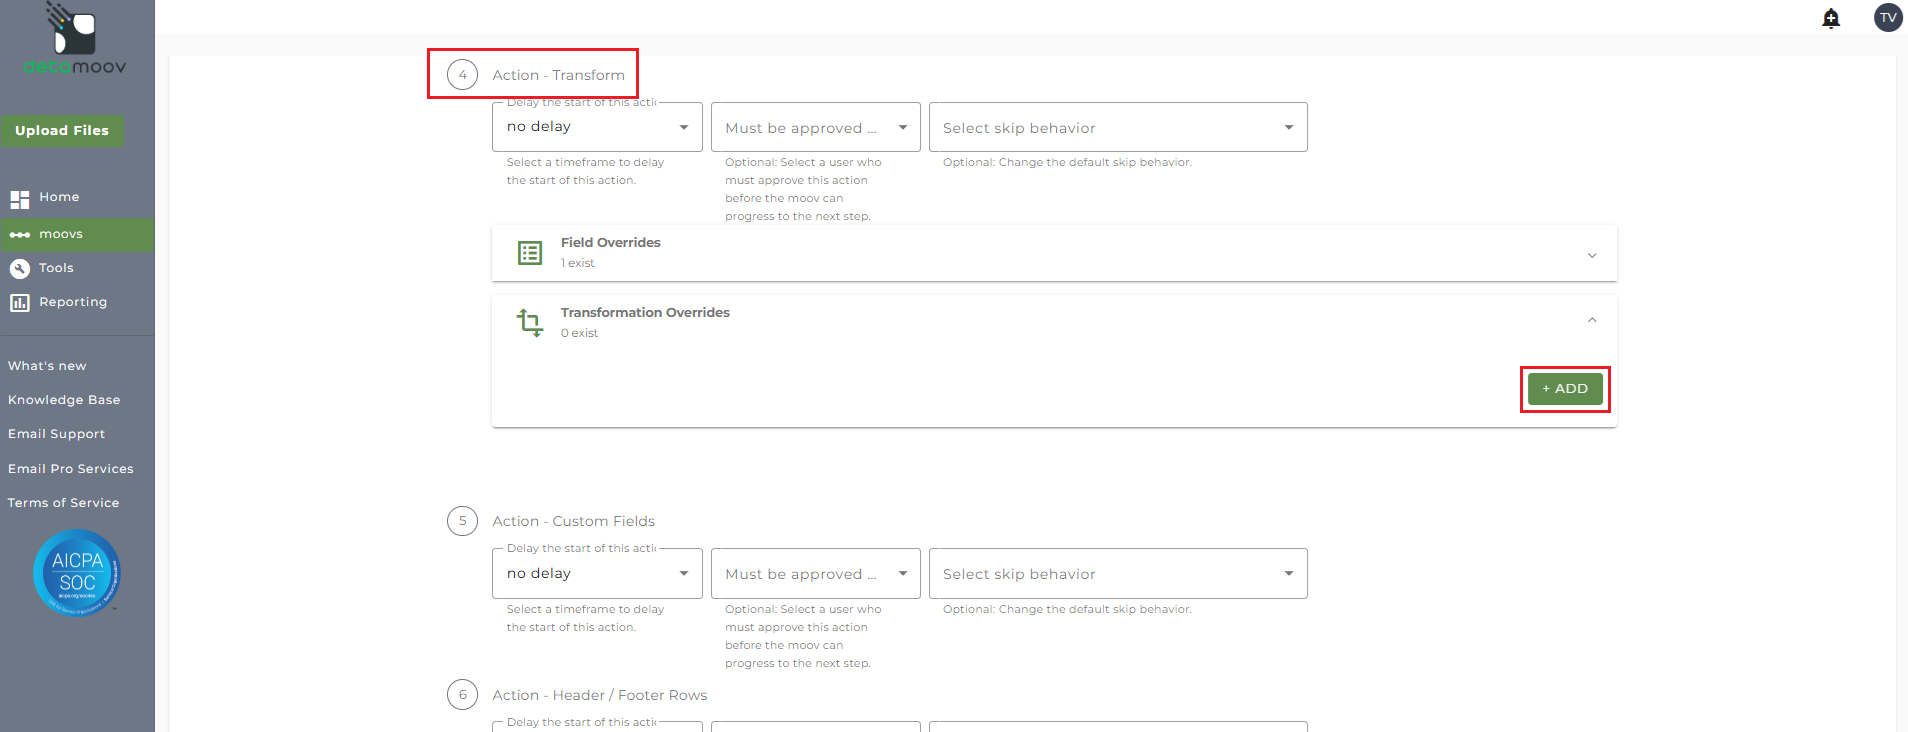Click the Tools wrench icon

pos(20,268)
